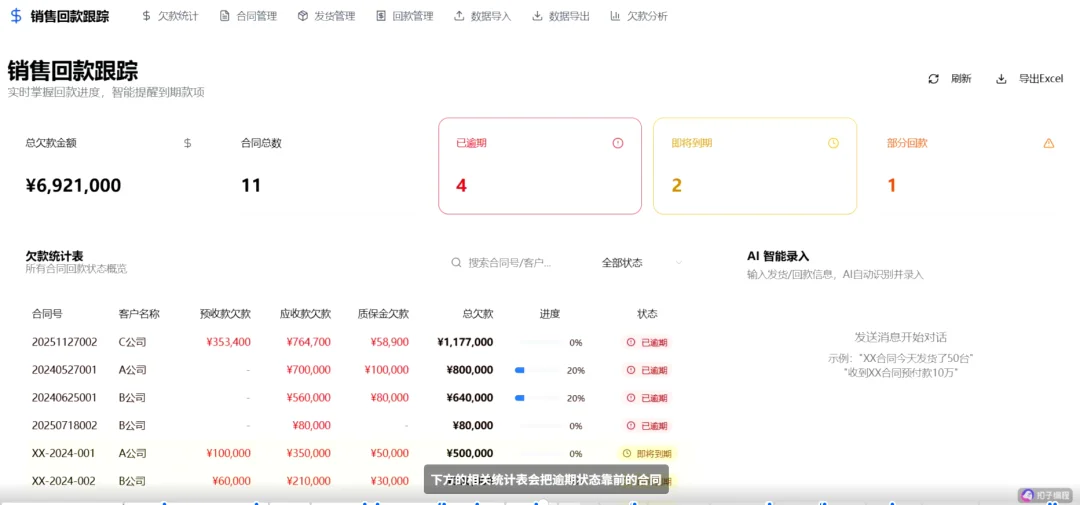Focus the 搜索合同号/客户 search field

click(x=510, y=262)
